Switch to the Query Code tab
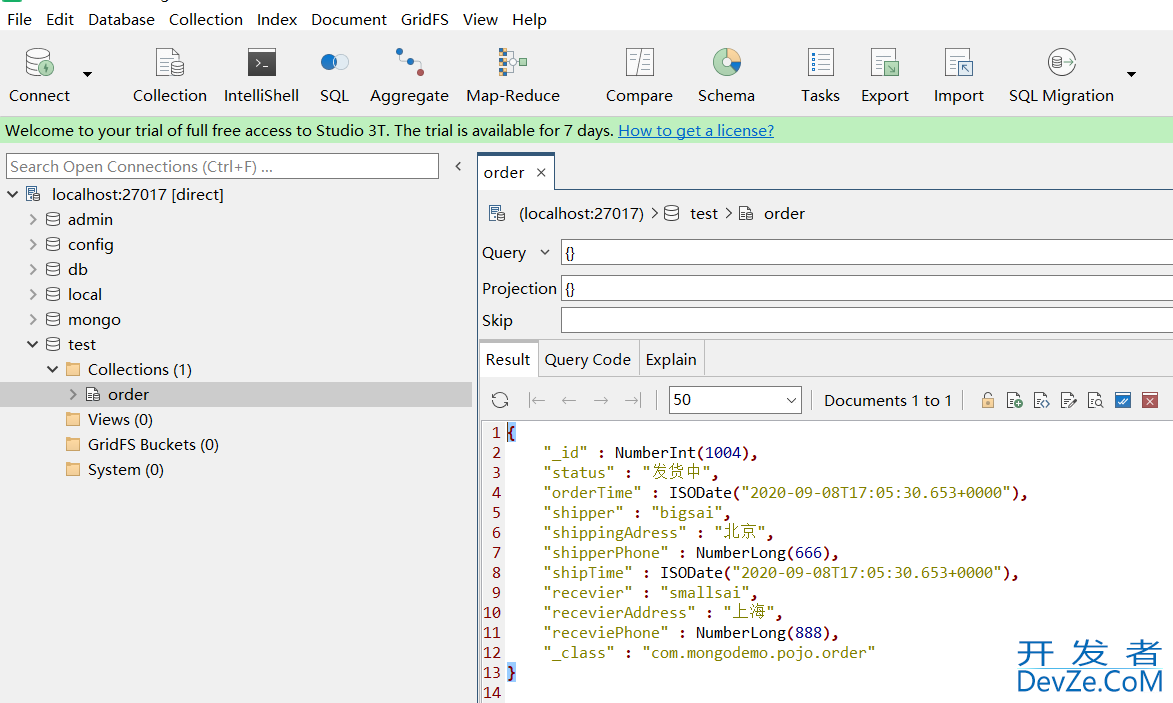This screenshot has width=1173, height=703. pyautogui.click(x=587, y=360)
